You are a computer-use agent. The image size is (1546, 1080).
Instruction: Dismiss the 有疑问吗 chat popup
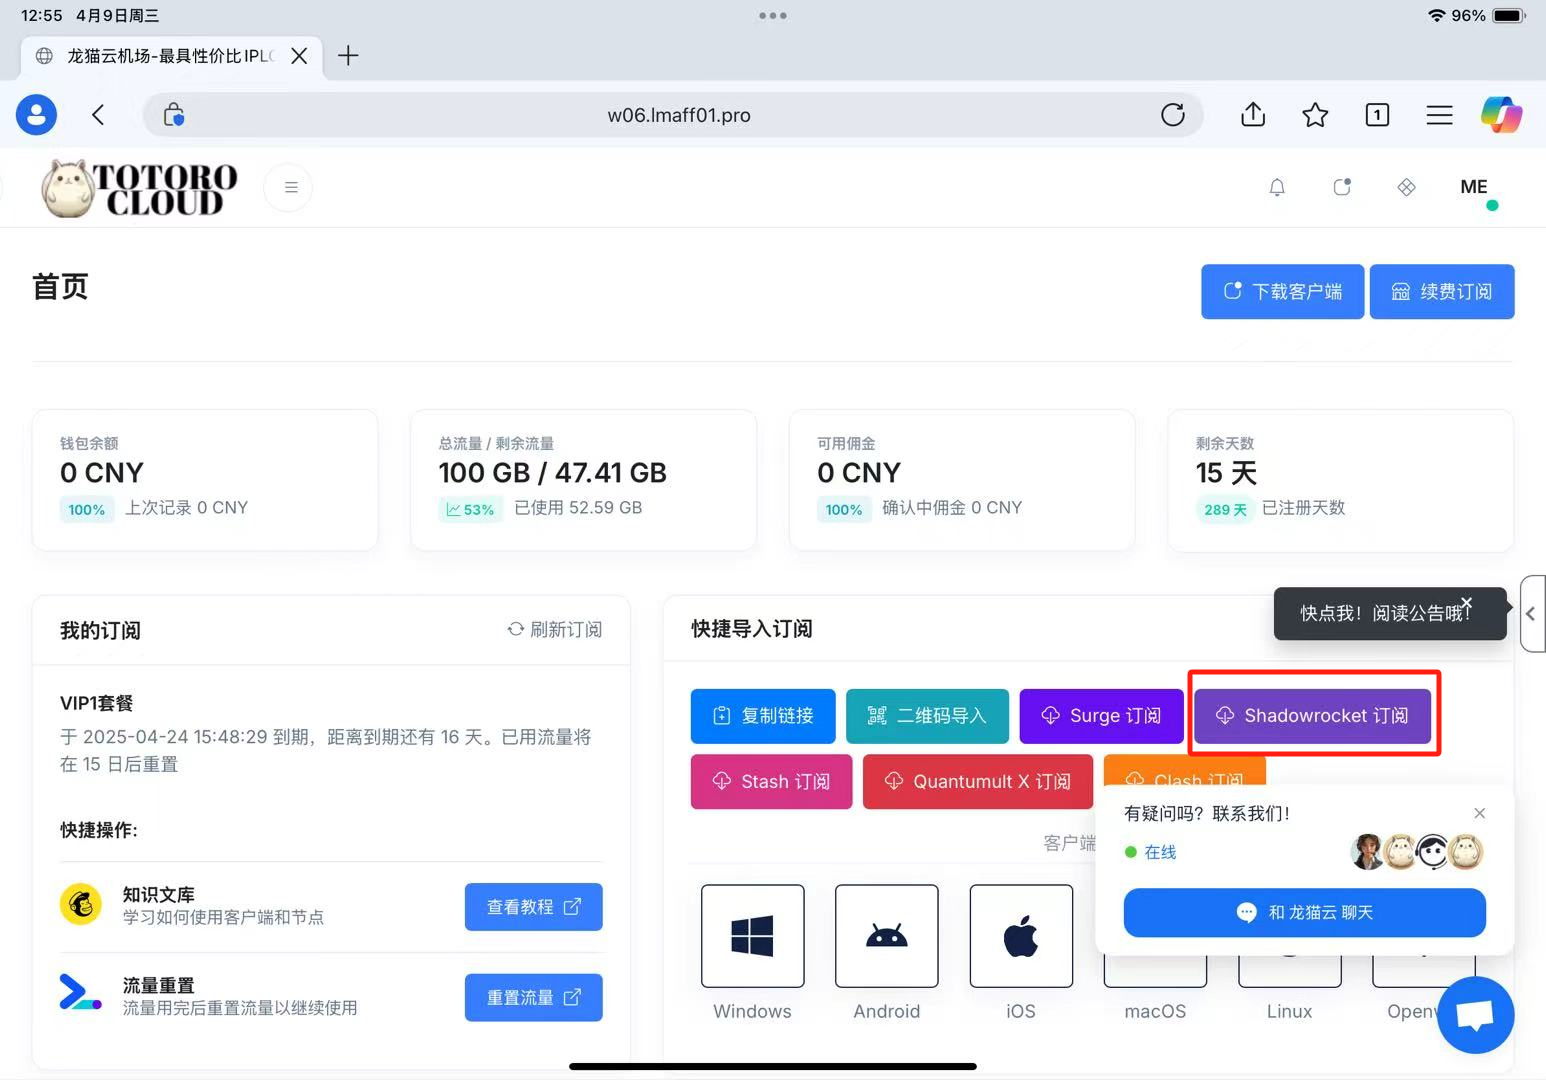pos(1480,813)
